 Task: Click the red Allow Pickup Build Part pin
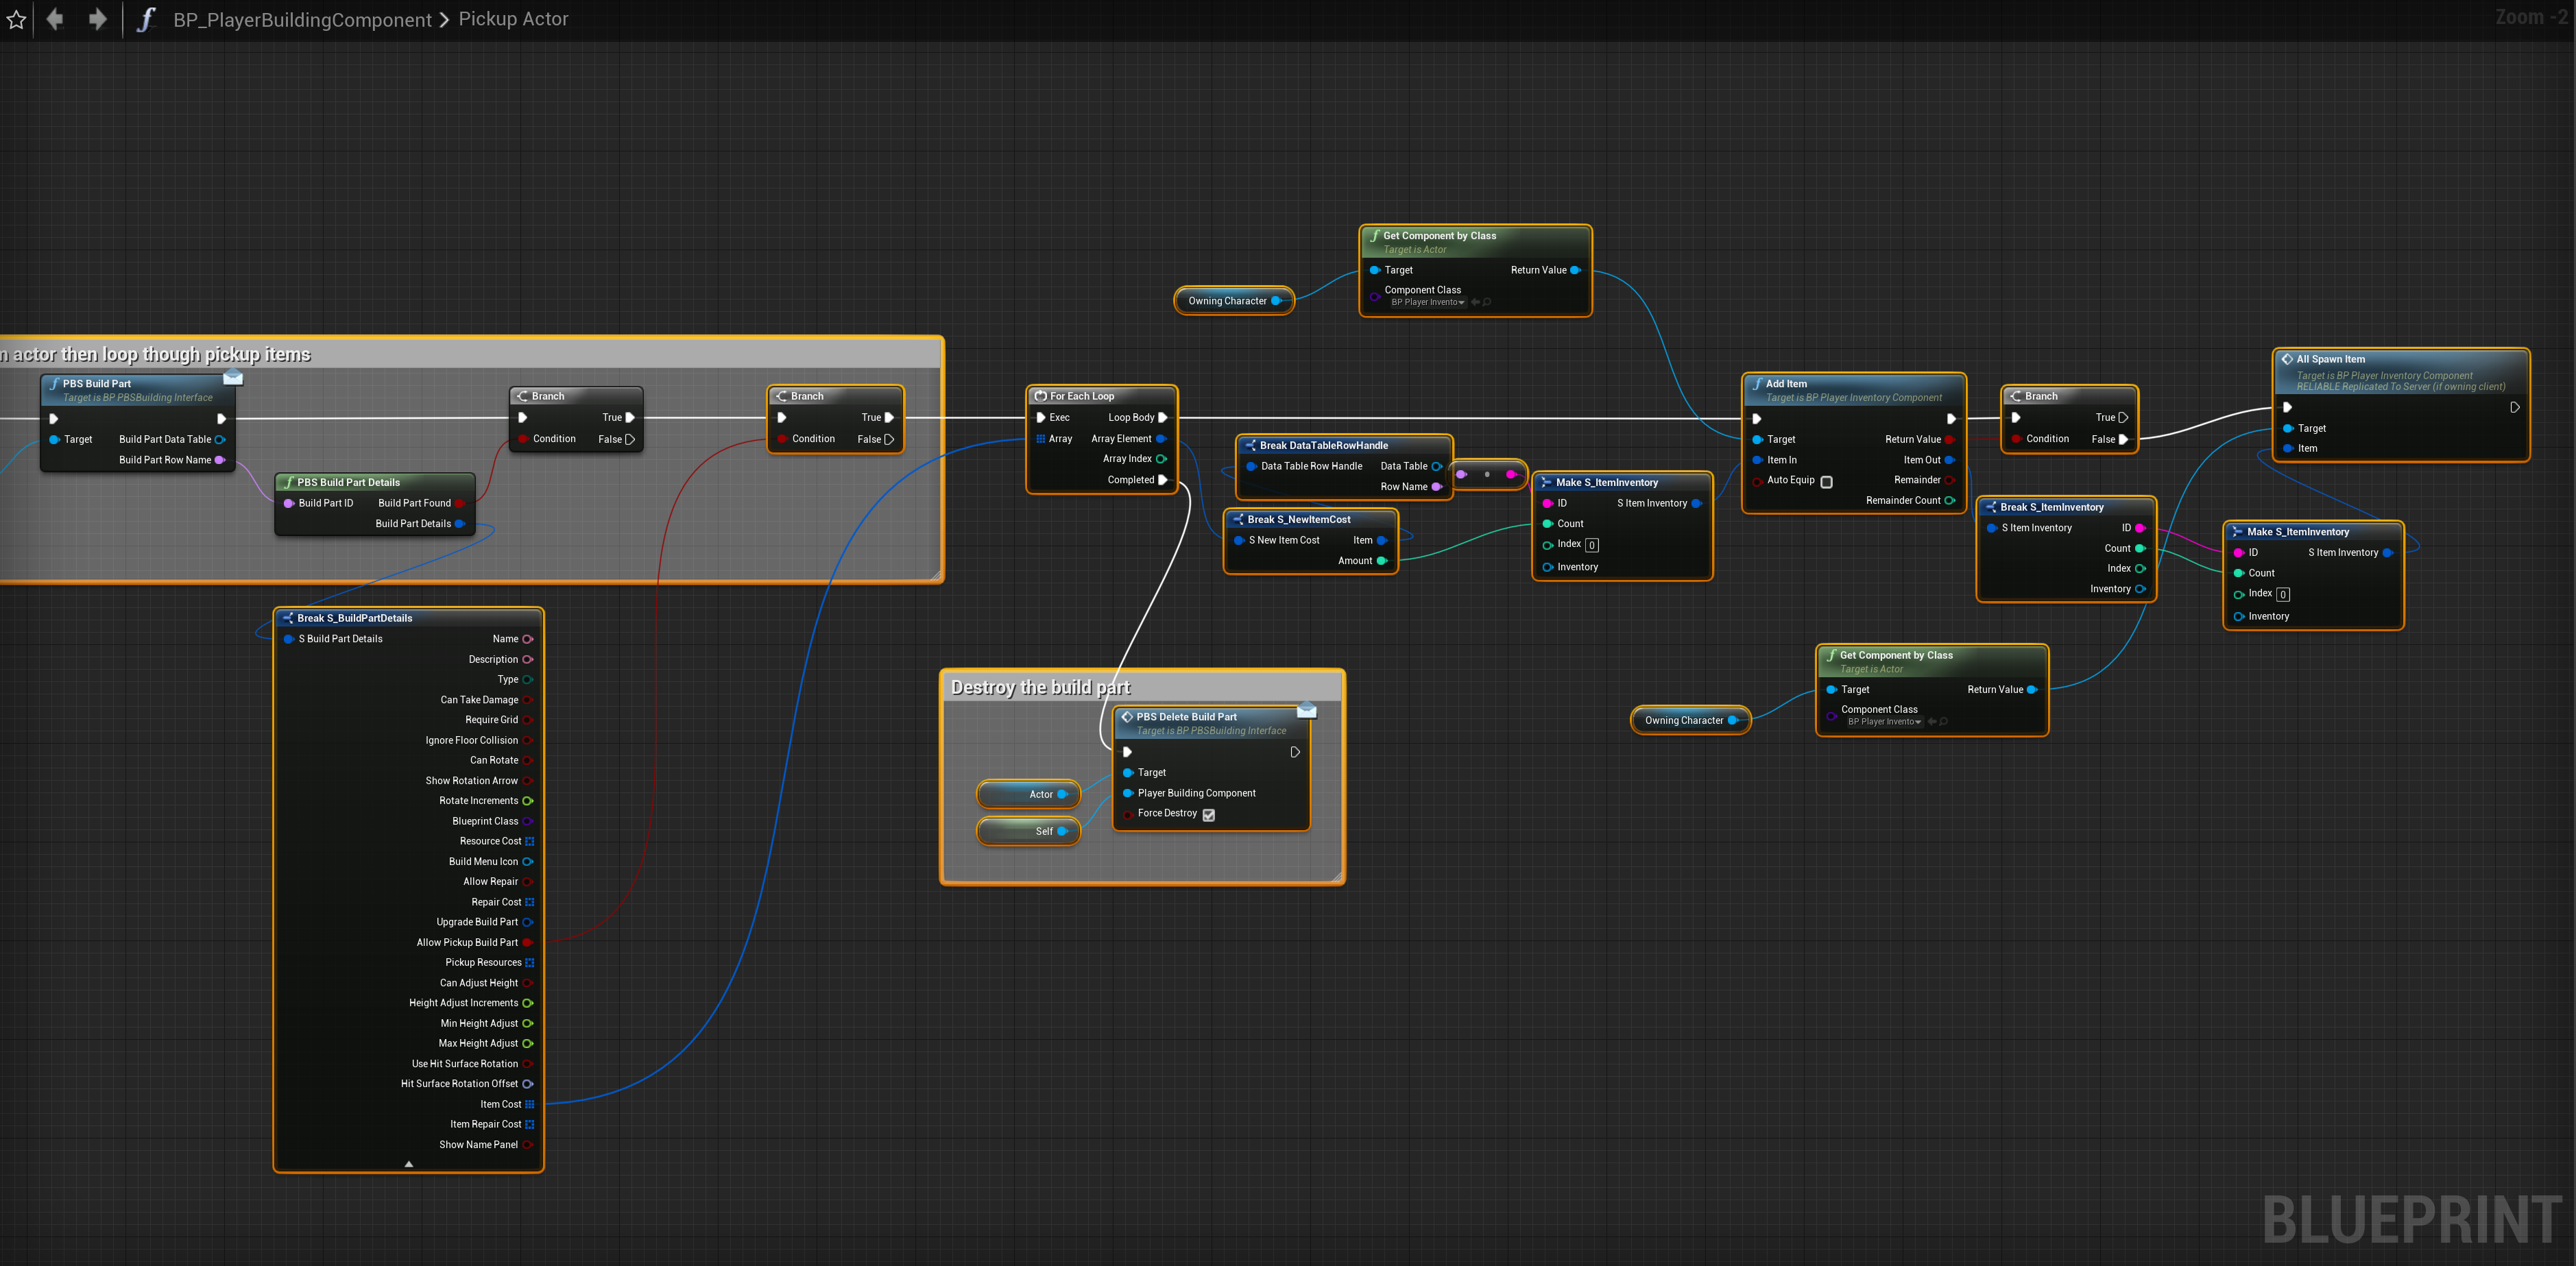(x=527, y=942)
